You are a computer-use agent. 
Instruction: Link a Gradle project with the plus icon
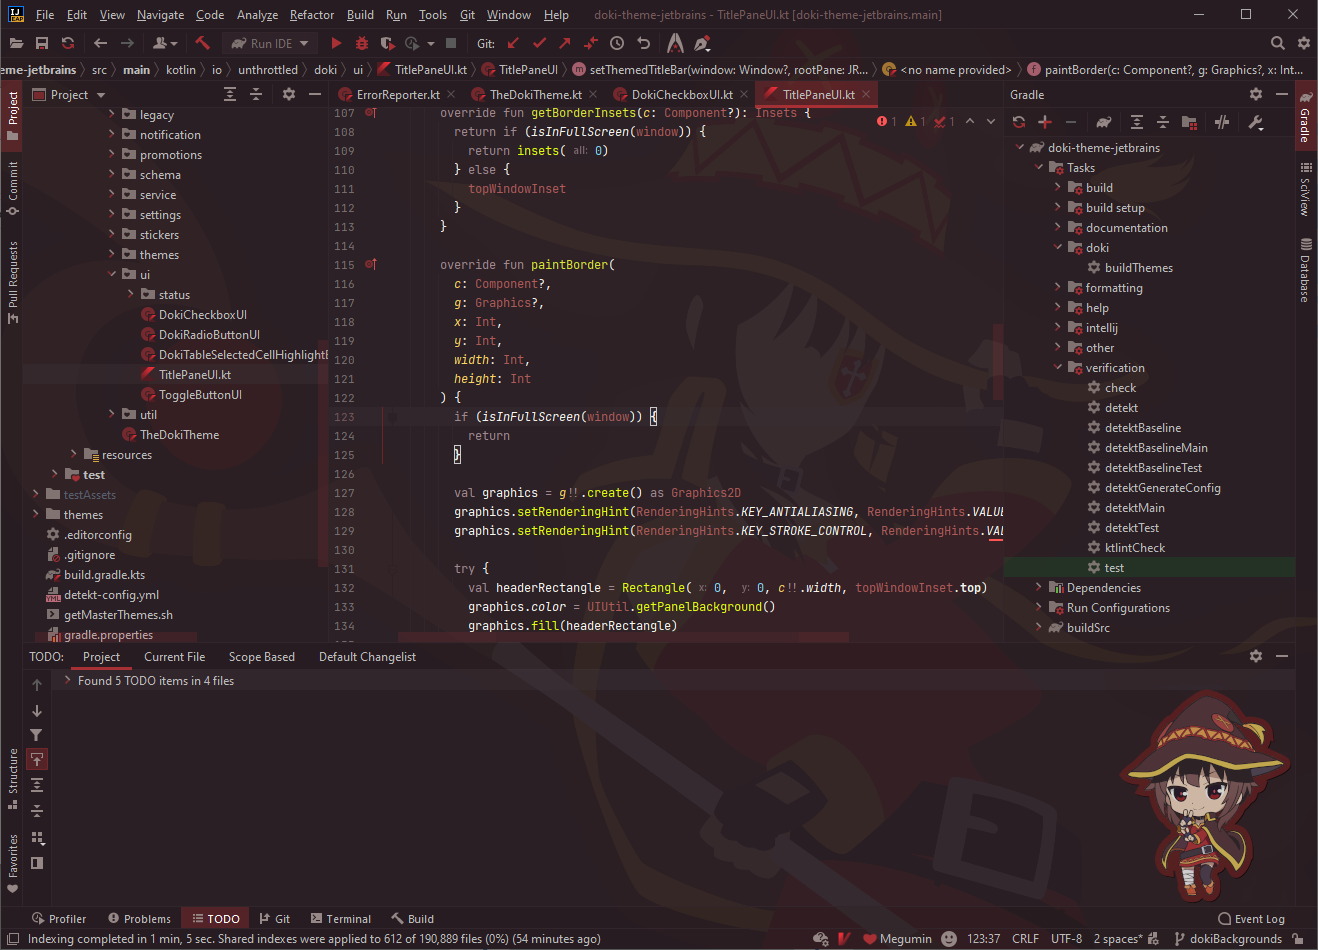tap(1045, 122)
